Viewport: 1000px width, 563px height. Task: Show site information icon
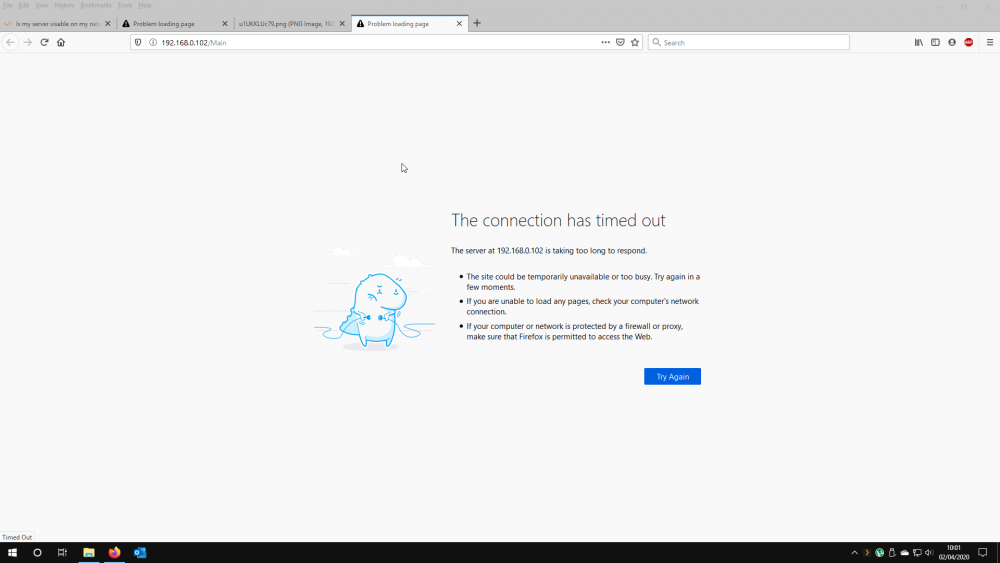pyautogui.click(x=153, y=43)
